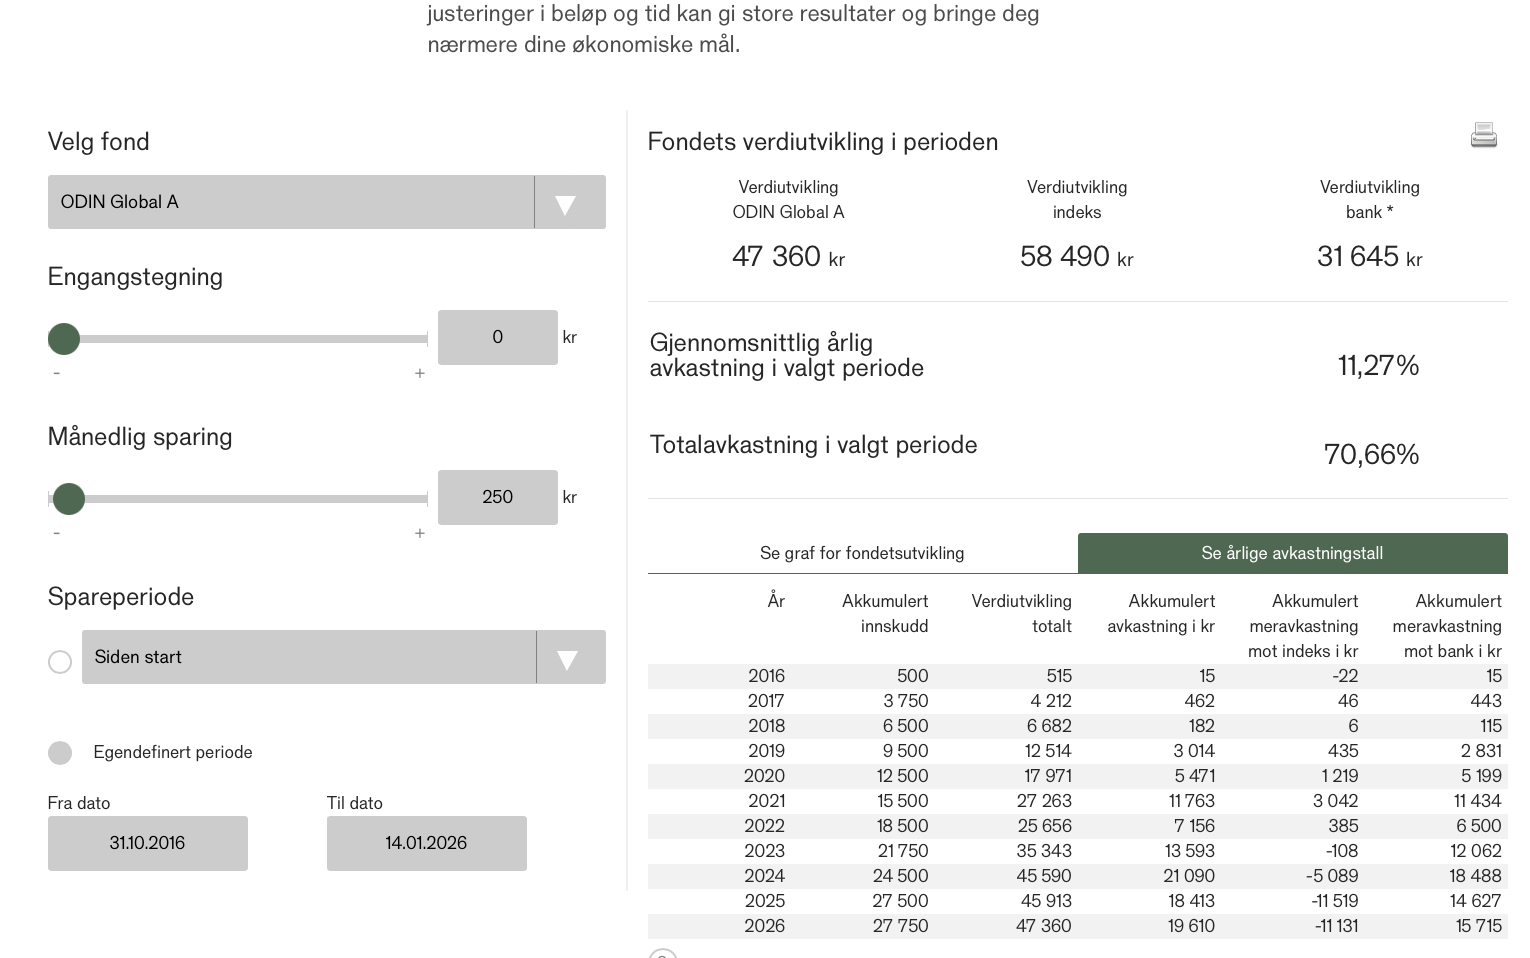Viewport: 1530px width, 958px height.
Task: Click the plus sign under Engangstegning slider
Action: (420, 373)
